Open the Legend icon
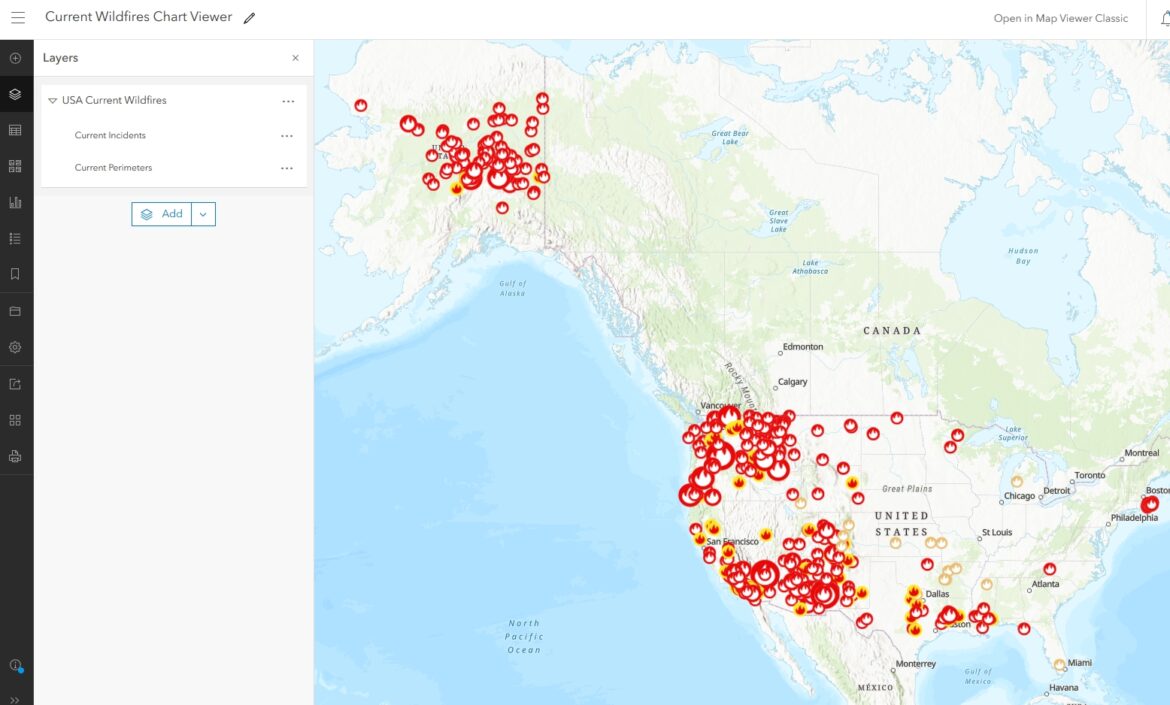The image size is (1170, 705). [15, 238]
